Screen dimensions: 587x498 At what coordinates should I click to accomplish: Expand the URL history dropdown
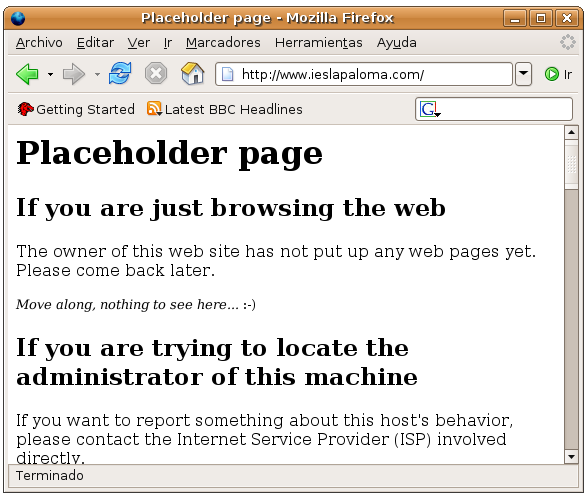523,74
